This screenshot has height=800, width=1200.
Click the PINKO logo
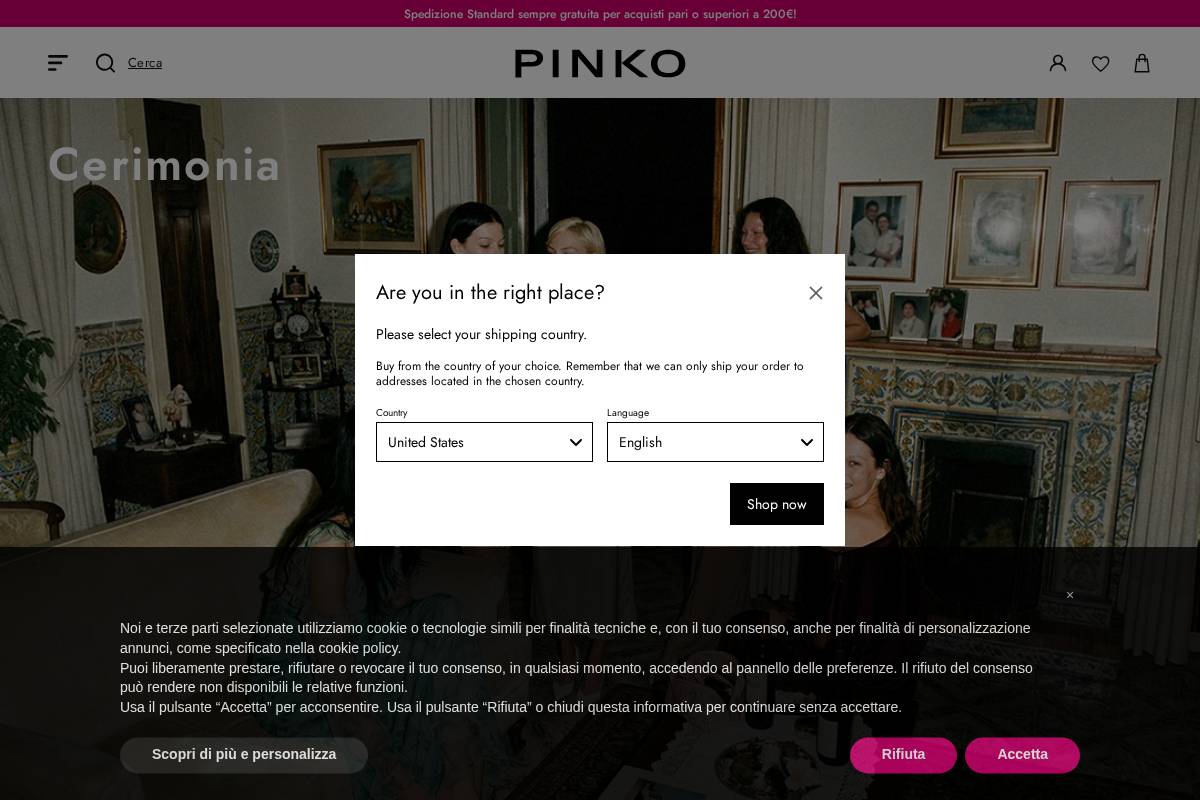[599, 63]
